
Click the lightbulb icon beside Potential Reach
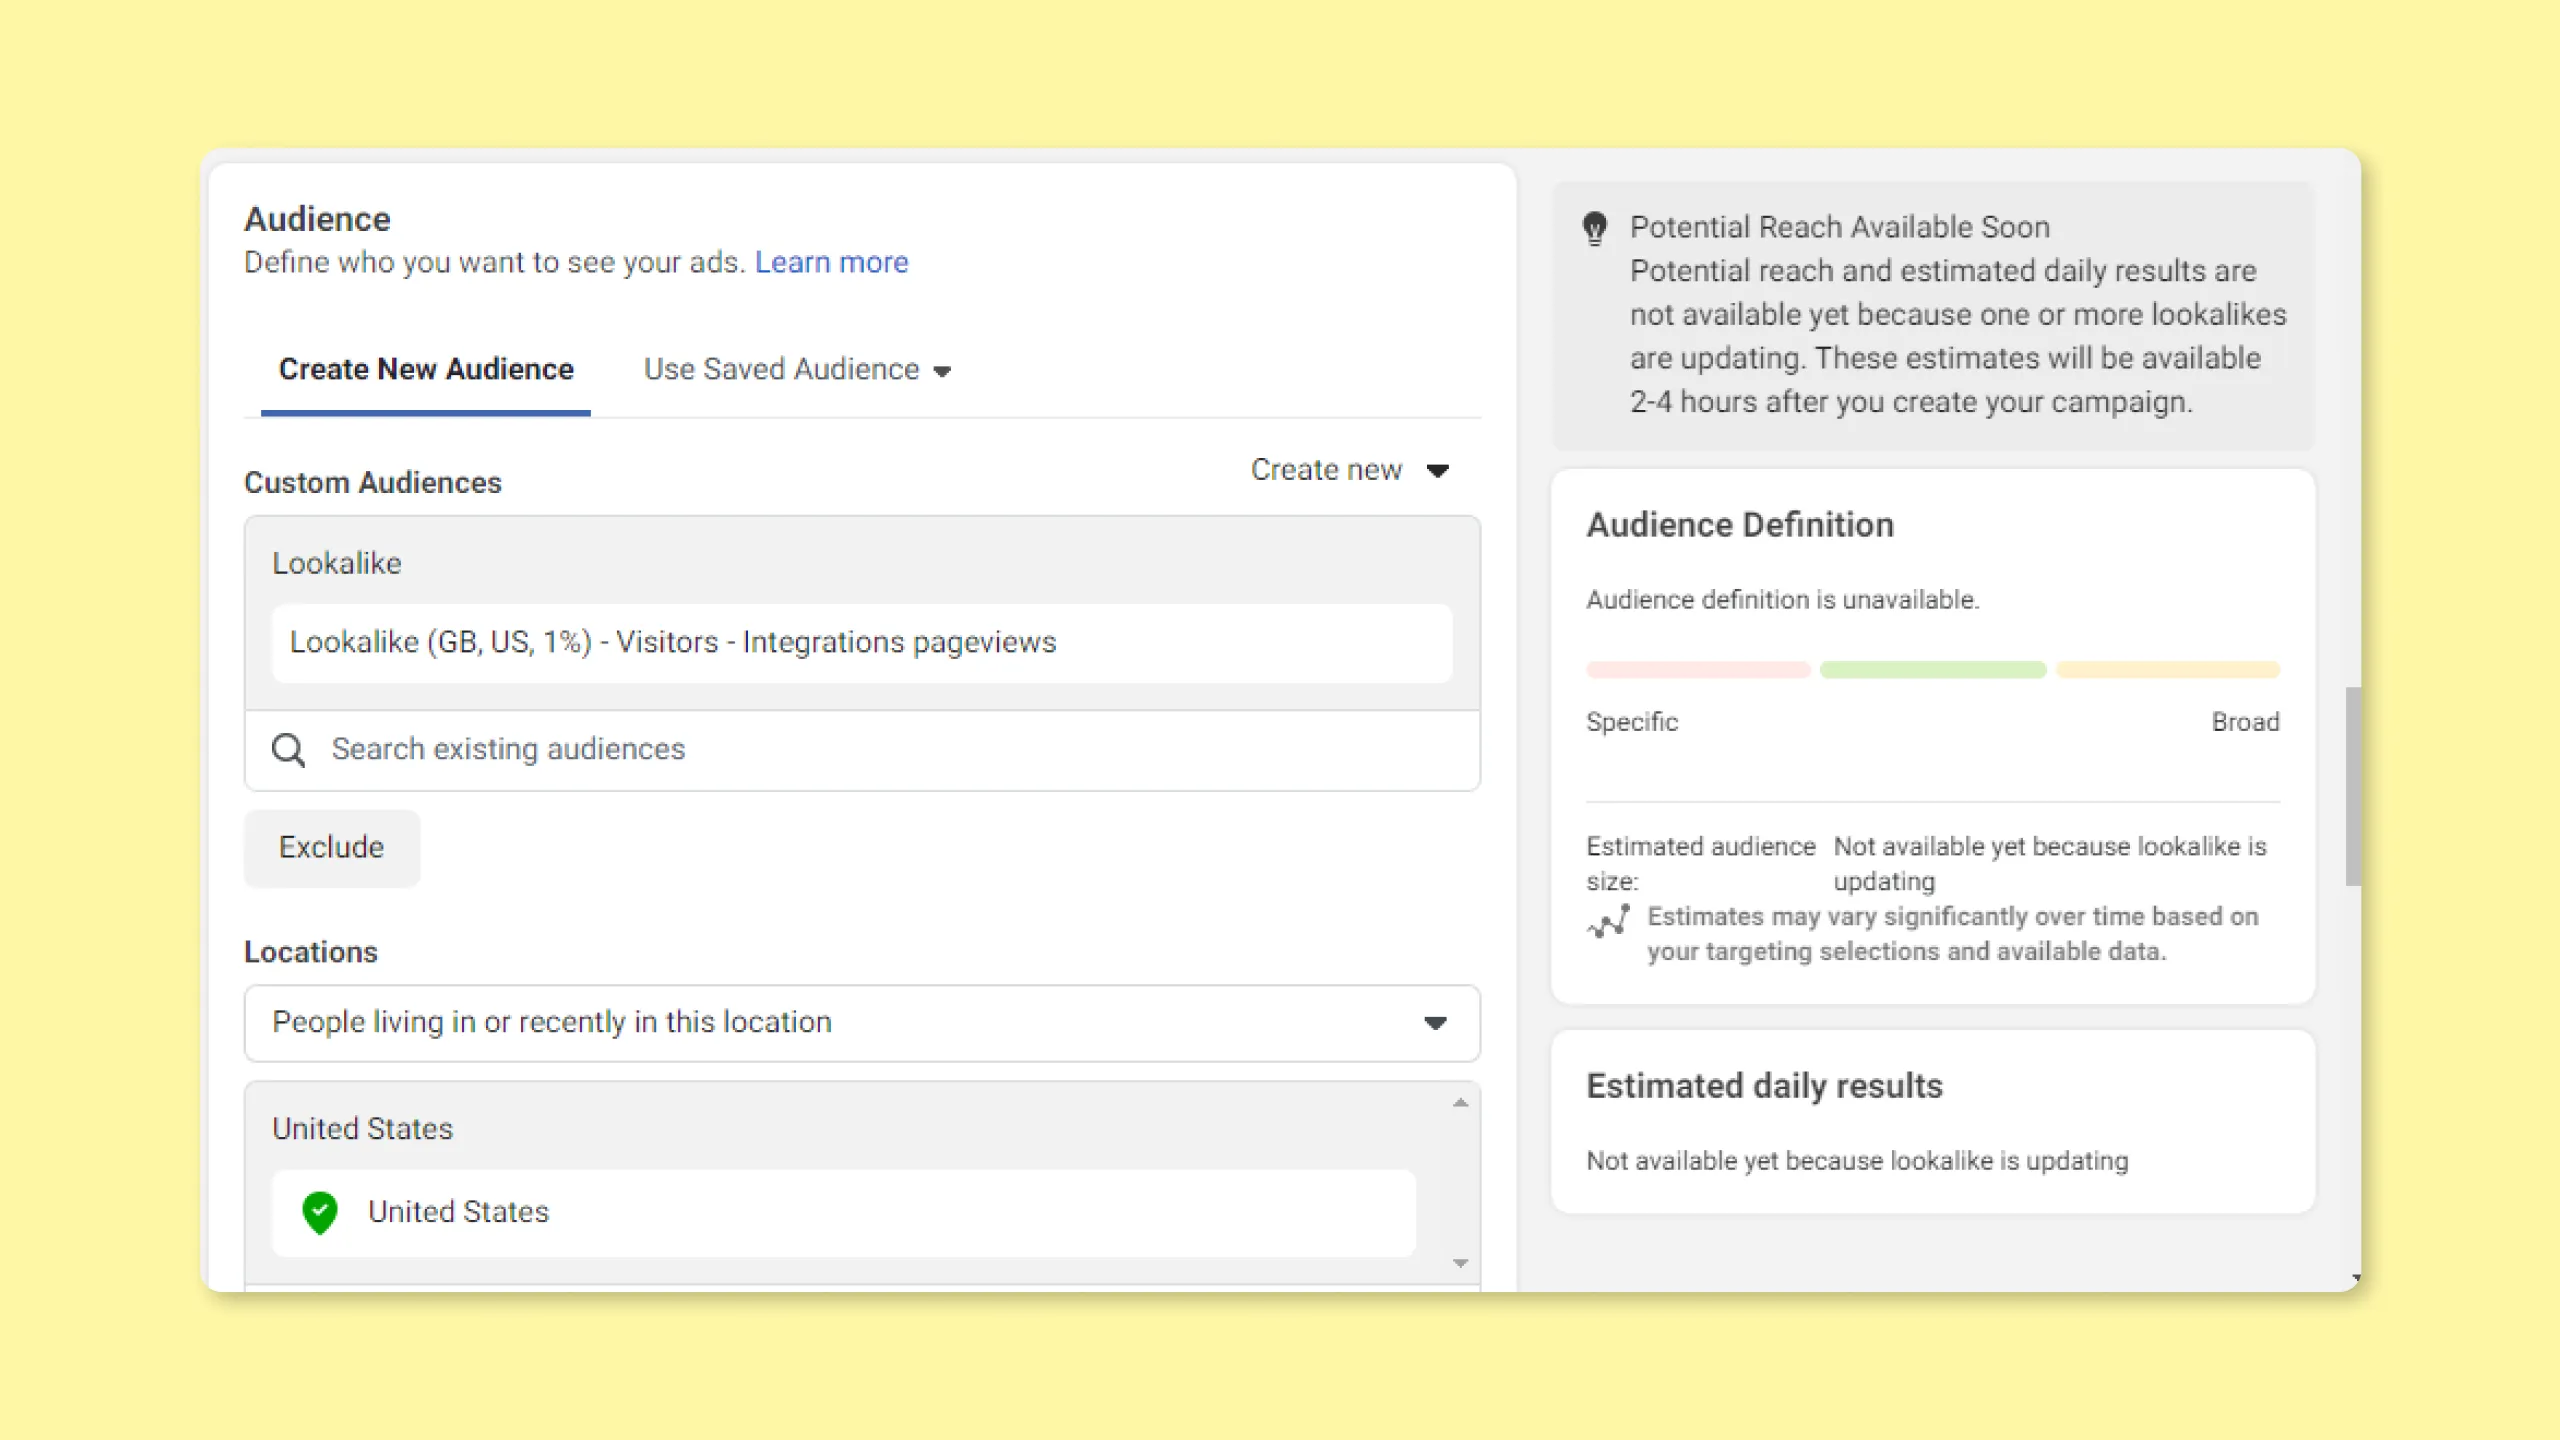click(x=1595, y=228)
